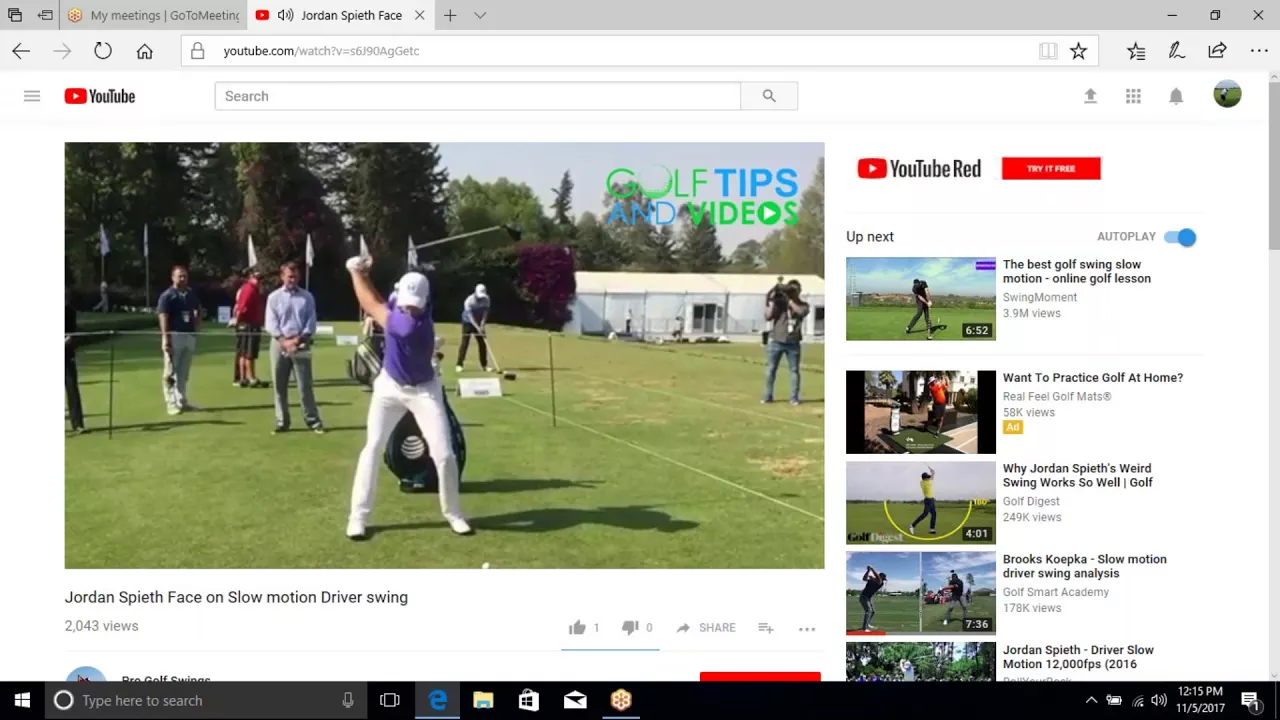The width and height of the screenshot is (1280, 720).
Task: Open Task View in taskbar
Action: (390, 700)
